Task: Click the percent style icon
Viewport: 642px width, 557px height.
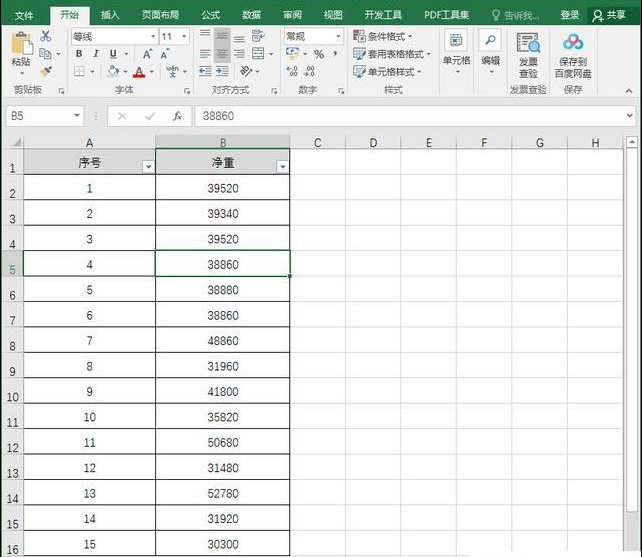Action: (x=318, y=54)
